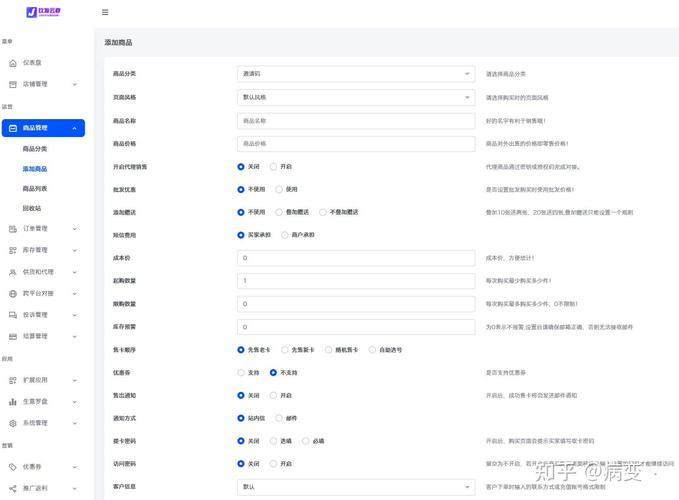Focus the 库存预警 input field
679x500 pixels.
pyautogui.click(x=356, y=327)
